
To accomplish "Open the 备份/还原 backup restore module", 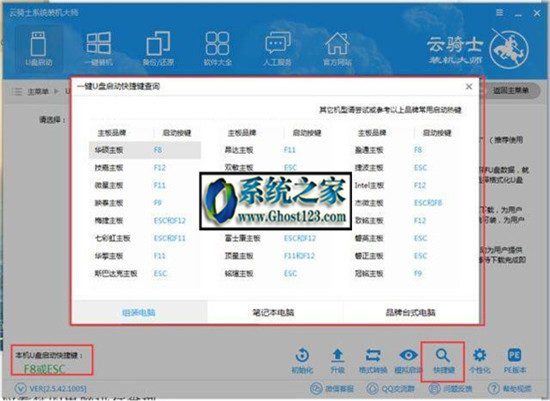I will tap(158, 49).
